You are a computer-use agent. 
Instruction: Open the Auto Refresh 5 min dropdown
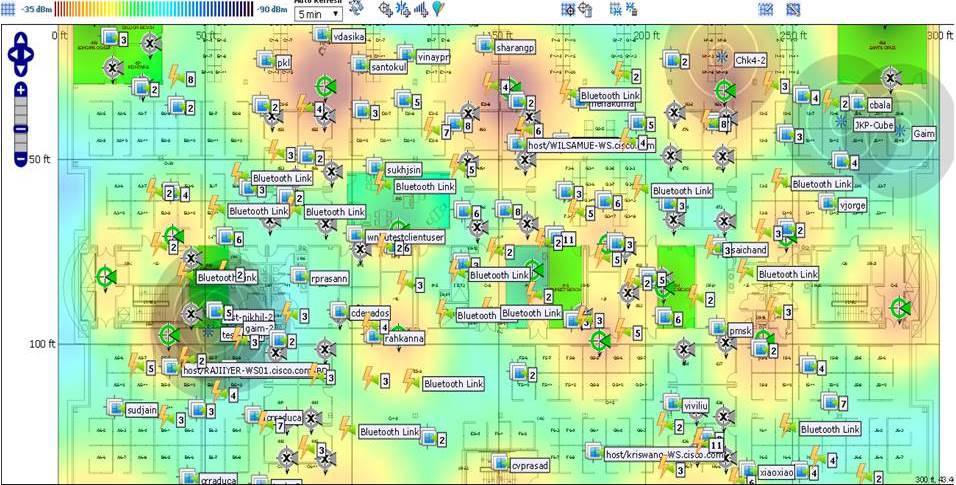pyautogui.click(x=318, y=13)
